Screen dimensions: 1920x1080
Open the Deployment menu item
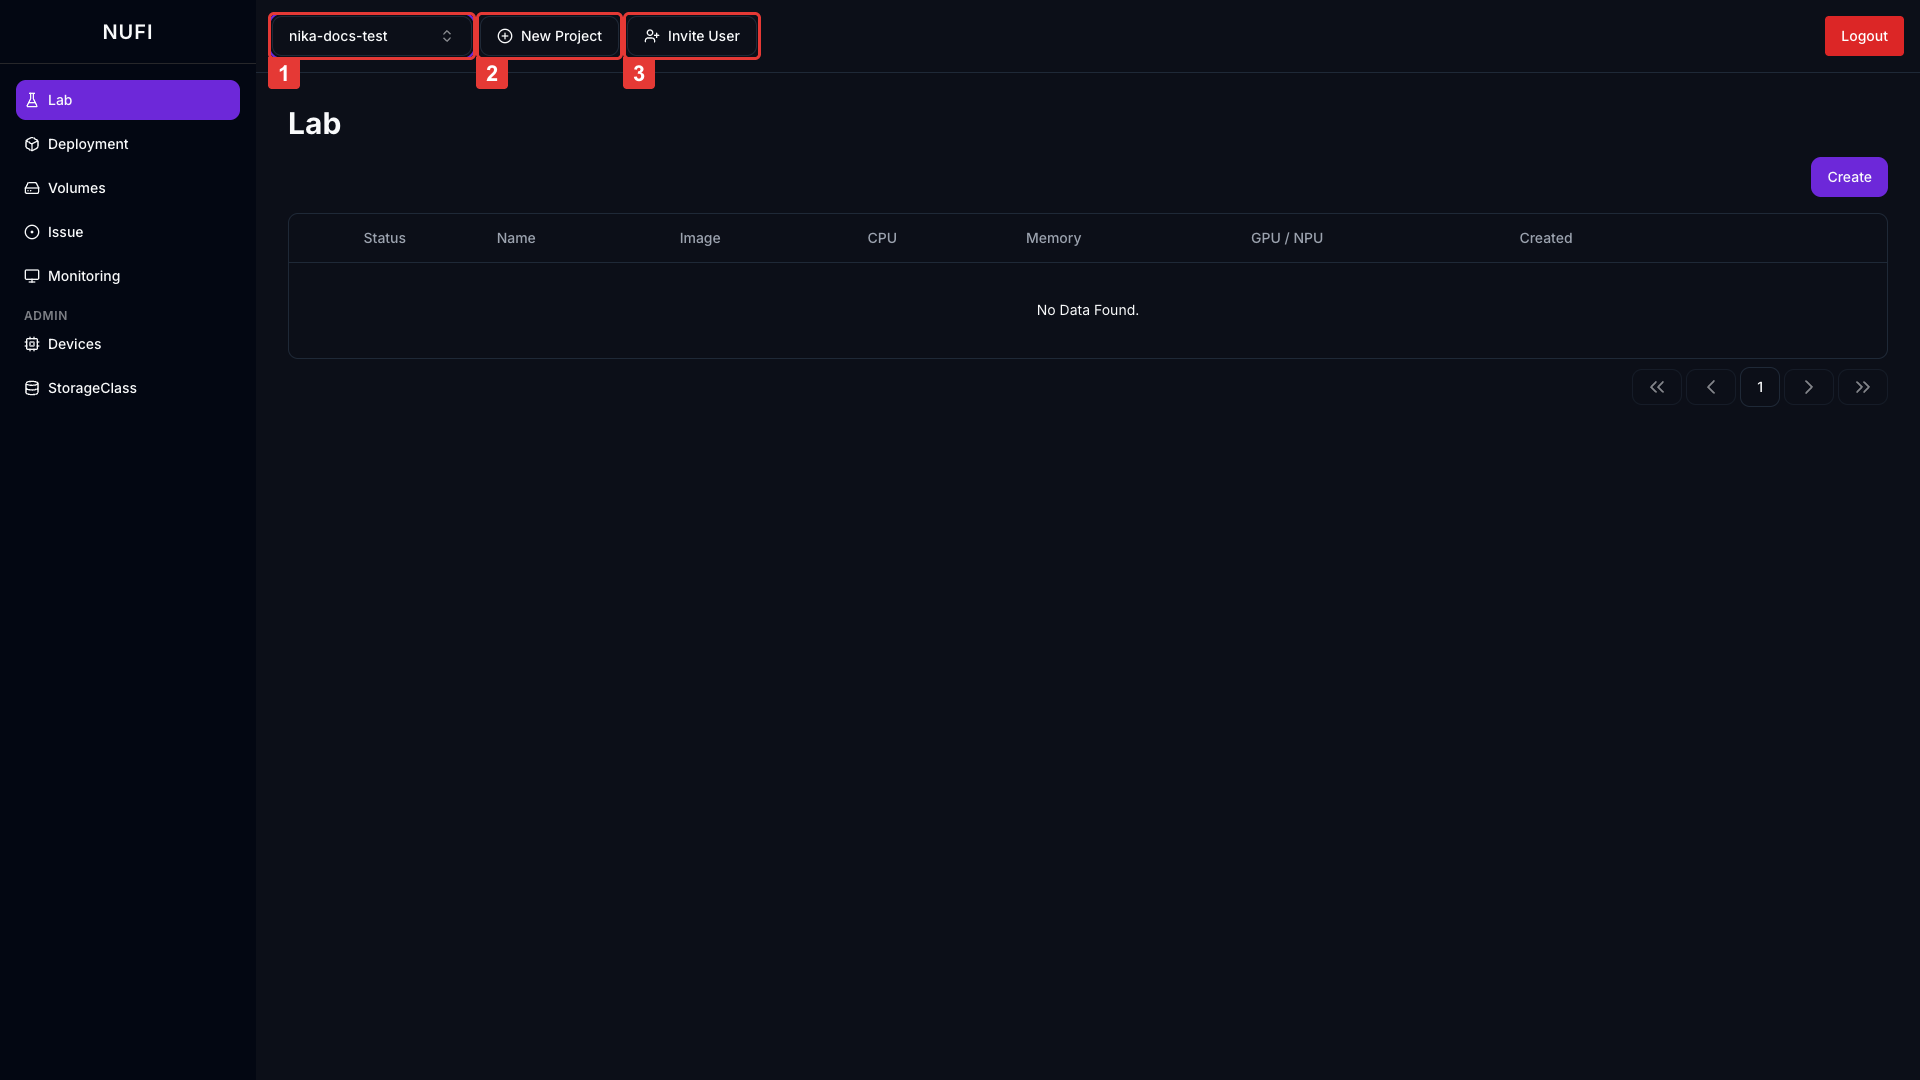88,144
